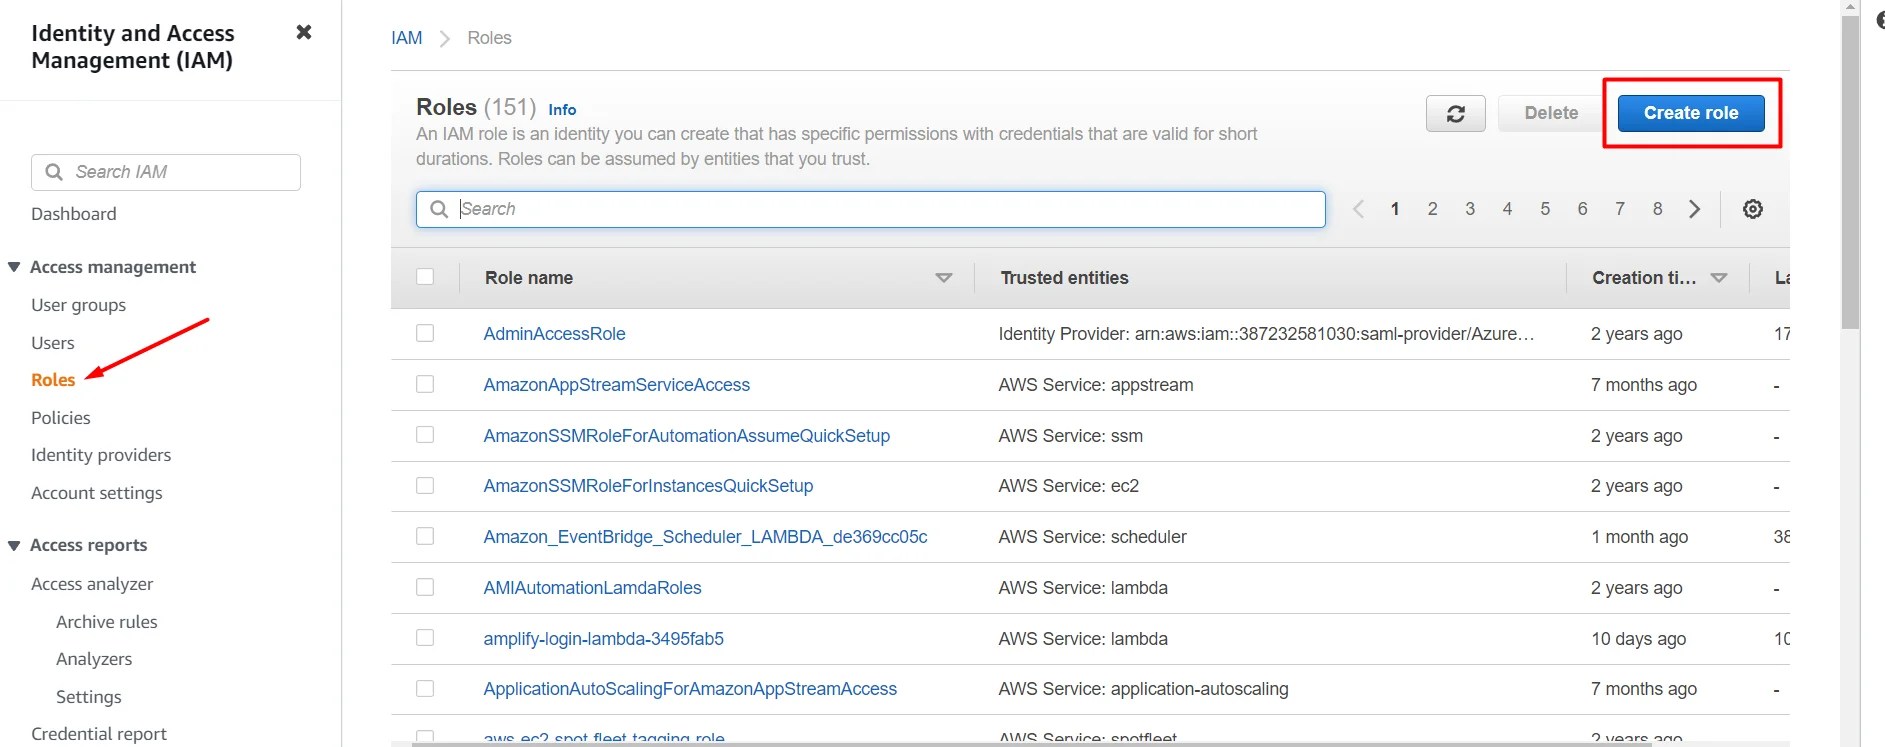Collapse the Access reports section

coord(14,545)
